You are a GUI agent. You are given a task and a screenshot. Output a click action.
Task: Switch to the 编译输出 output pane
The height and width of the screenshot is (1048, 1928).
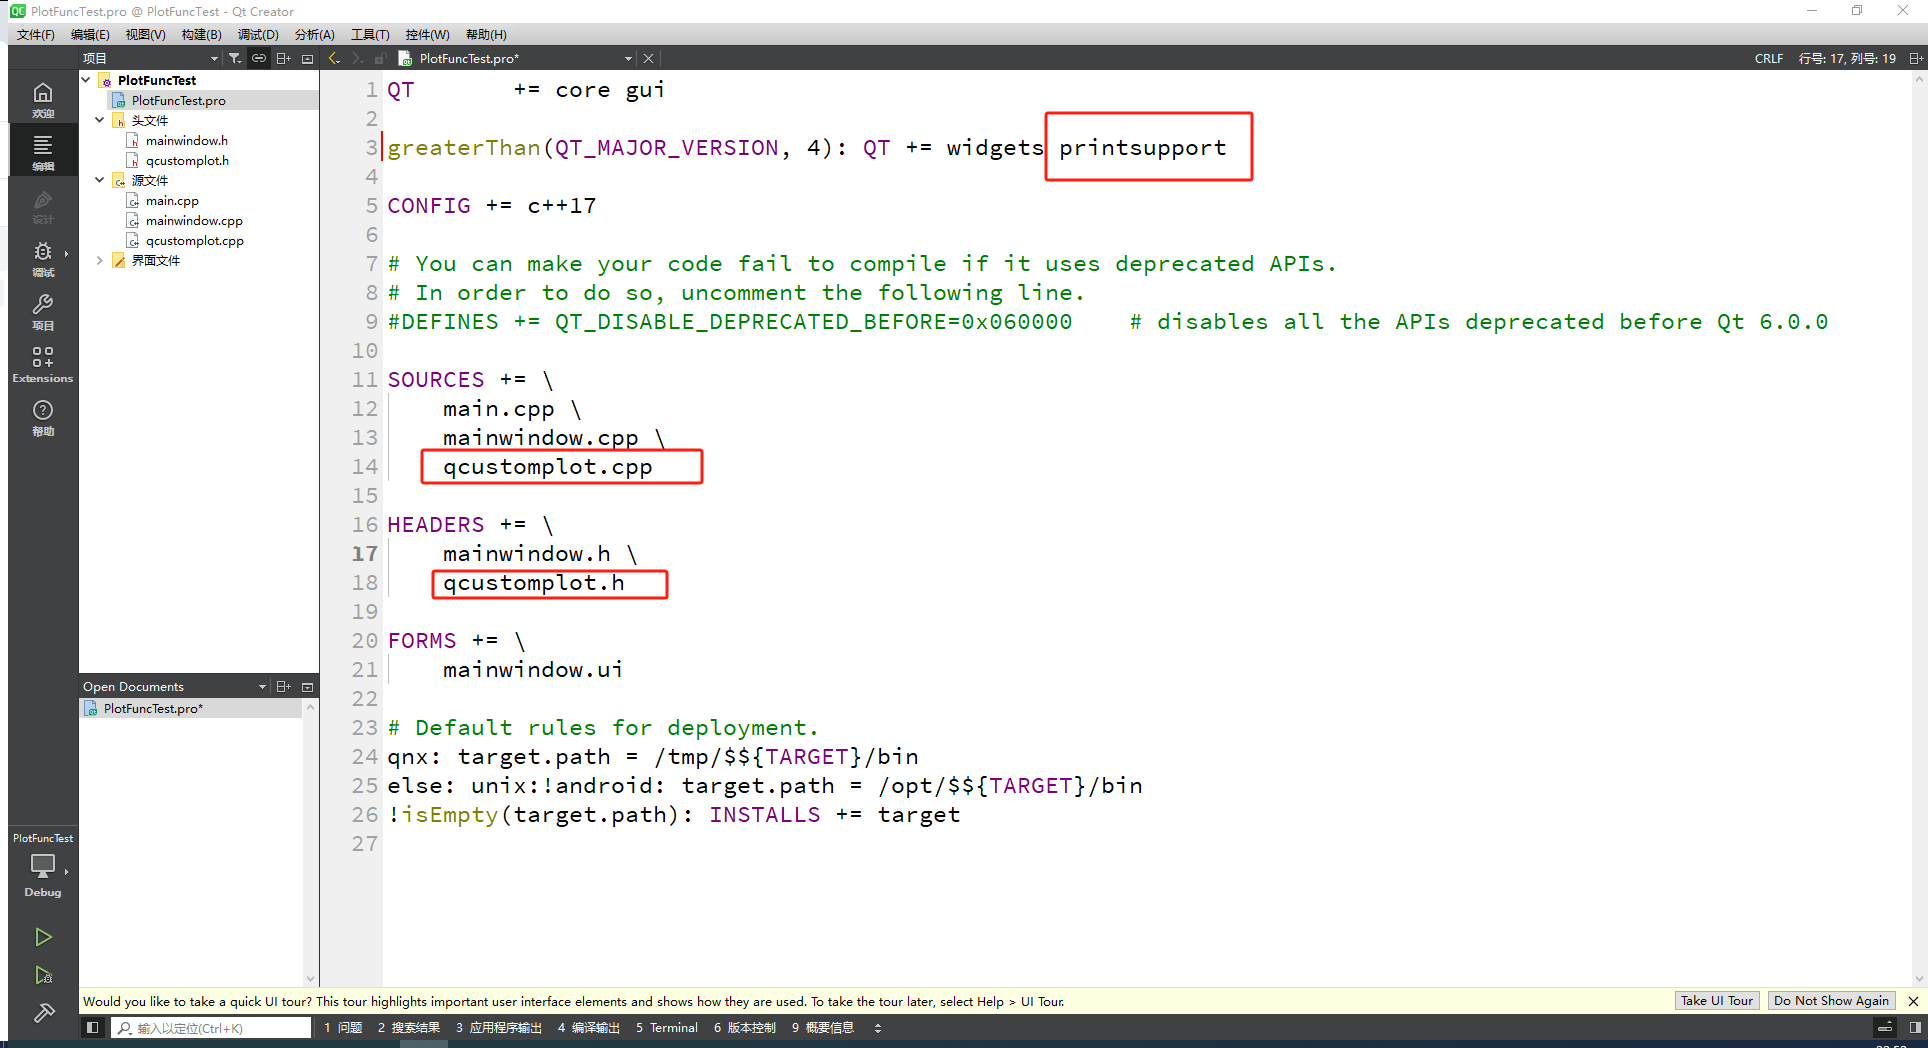(x=589, y=1027)
